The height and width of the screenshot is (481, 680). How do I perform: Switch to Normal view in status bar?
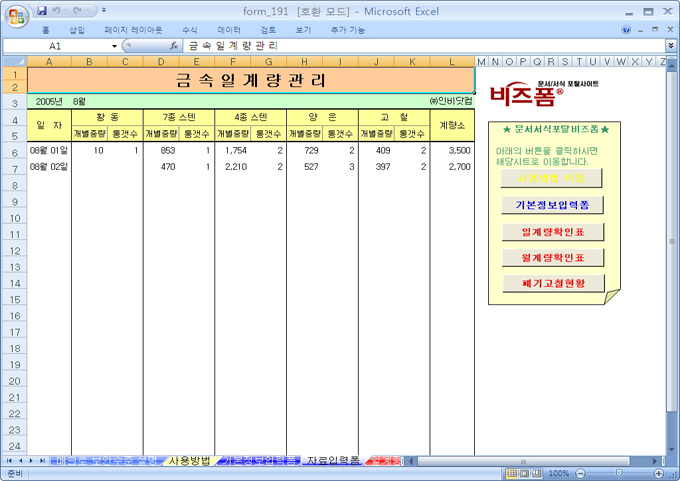(x=513, y=473)
